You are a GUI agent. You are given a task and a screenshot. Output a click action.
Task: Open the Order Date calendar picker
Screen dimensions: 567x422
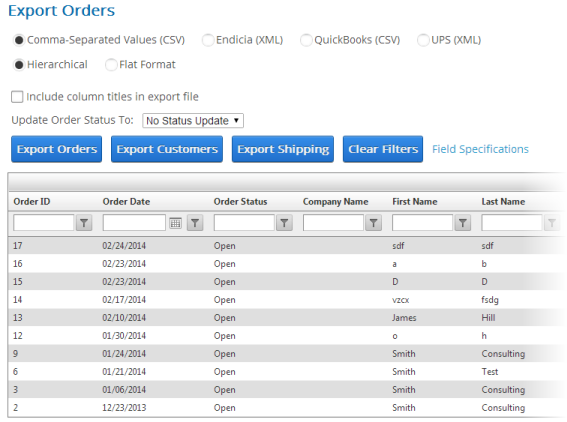(176, 223)
